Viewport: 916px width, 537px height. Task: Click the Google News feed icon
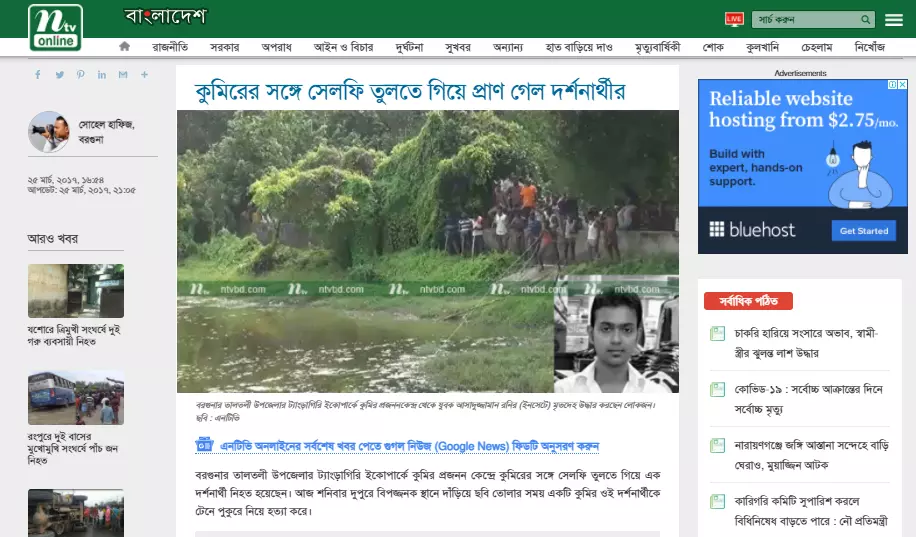(204, 445)
